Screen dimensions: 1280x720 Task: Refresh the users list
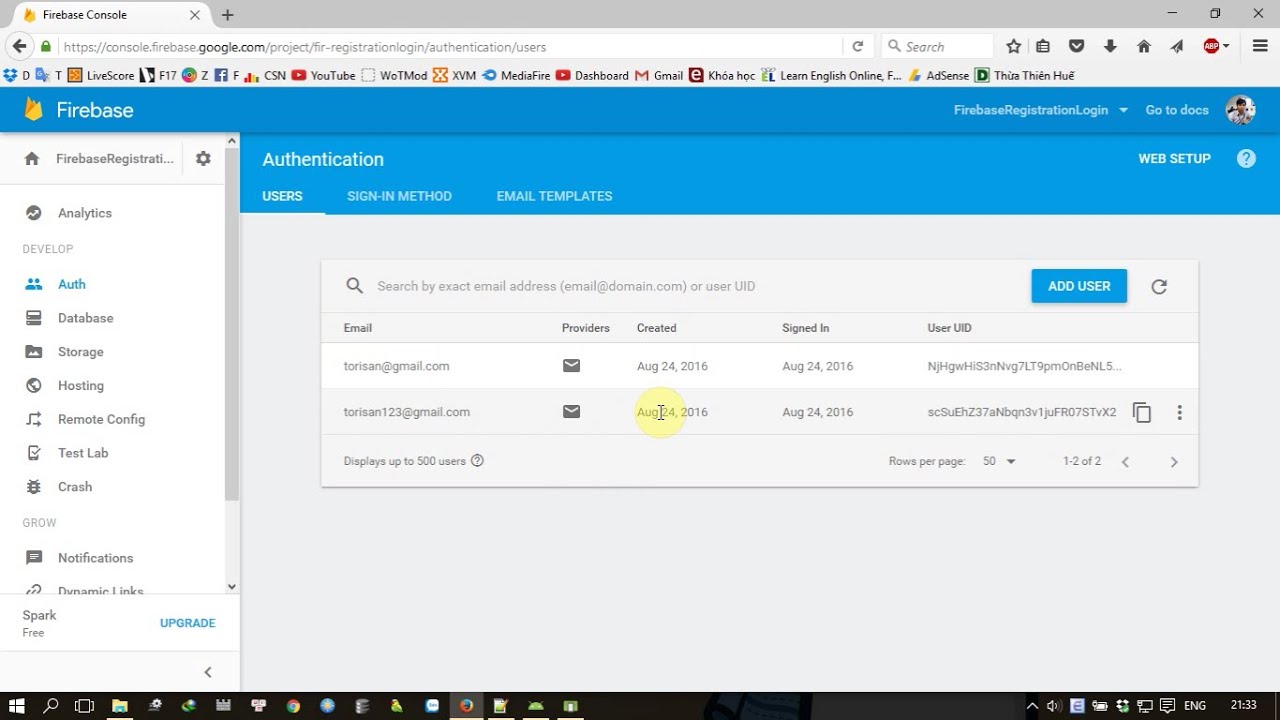pos(1159,286)
